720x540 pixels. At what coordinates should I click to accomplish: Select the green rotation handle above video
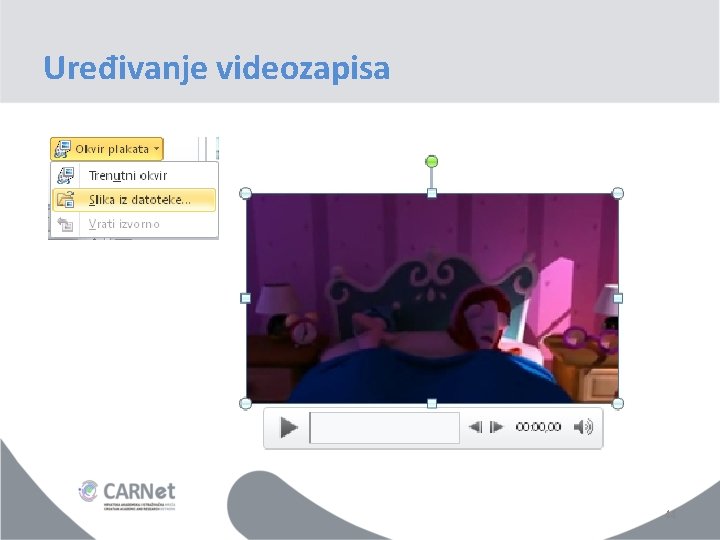432,162
